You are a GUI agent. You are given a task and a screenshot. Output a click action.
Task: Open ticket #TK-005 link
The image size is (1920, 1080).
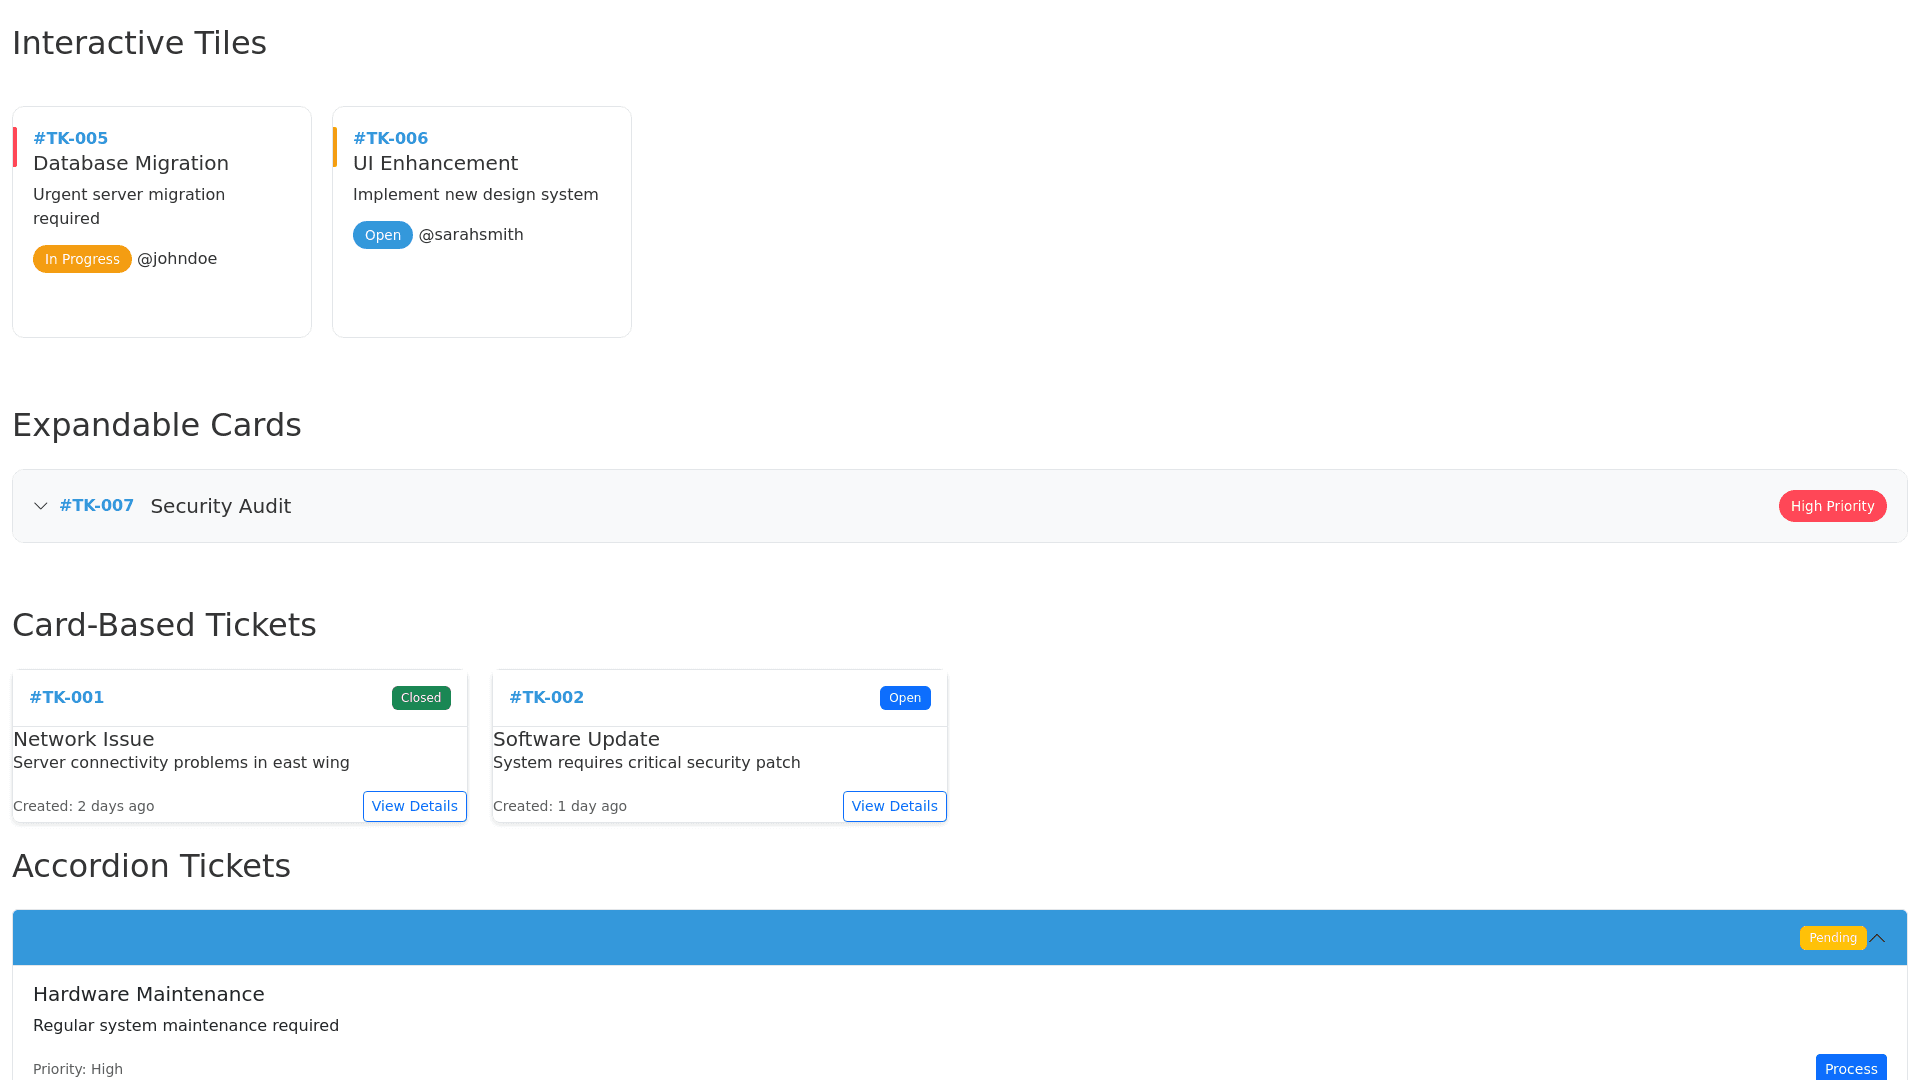pyautogui.click(x=70, y=138)
